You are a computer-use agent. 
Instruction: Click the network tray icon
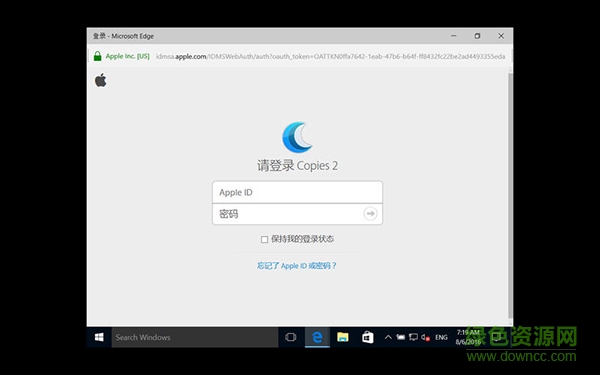click(413, 337)
